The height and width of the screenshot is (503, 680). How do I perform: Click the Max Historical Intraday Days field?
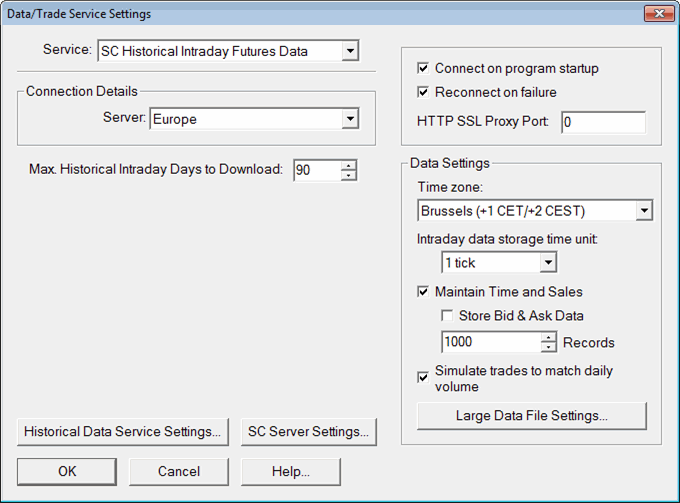pos(316,171)
